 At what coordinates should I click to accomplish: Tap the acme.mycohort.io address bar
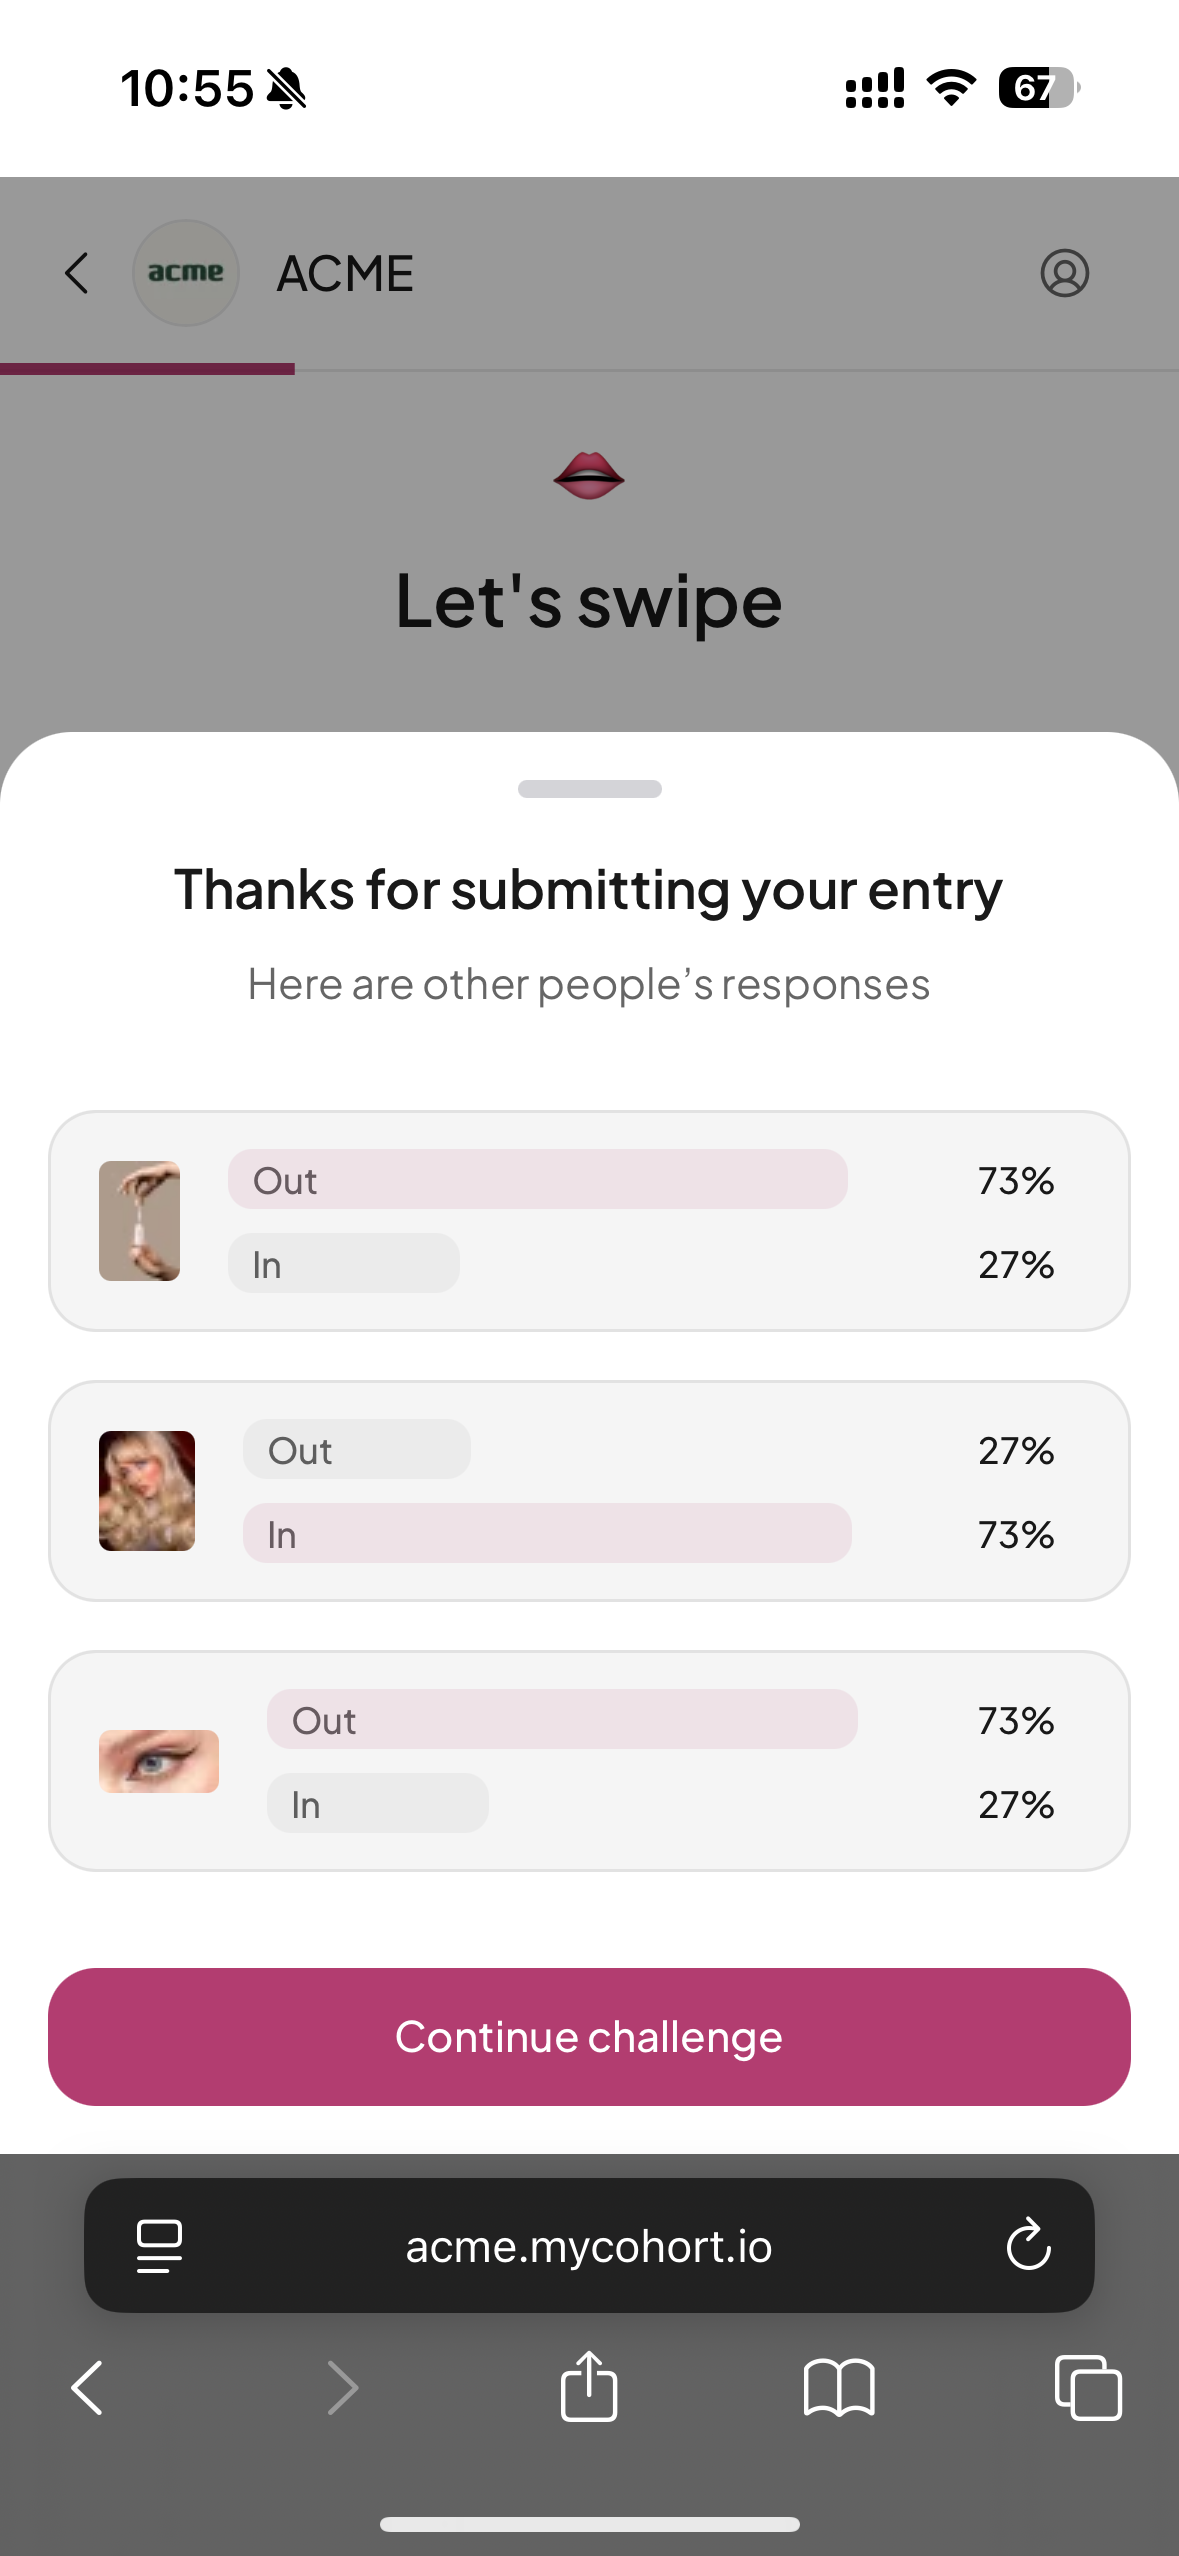point(589,2246)
